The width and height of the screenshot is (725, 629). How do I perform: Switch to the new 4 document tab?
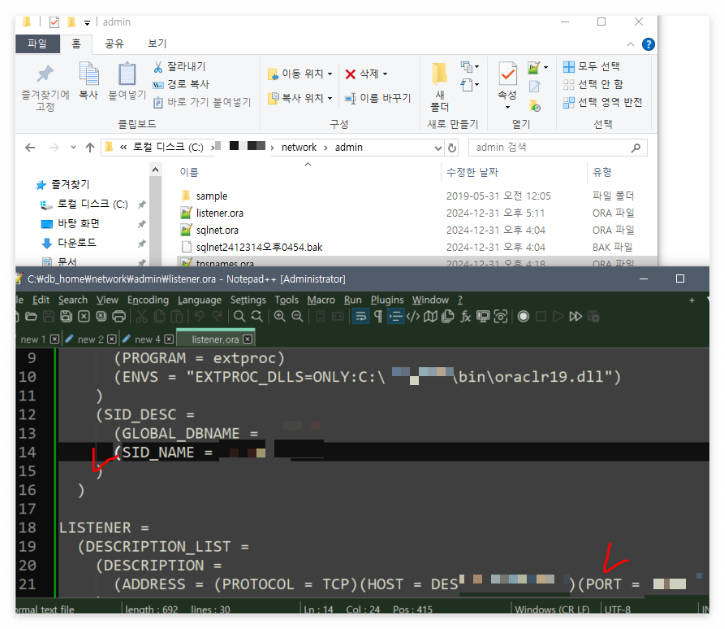147,339
